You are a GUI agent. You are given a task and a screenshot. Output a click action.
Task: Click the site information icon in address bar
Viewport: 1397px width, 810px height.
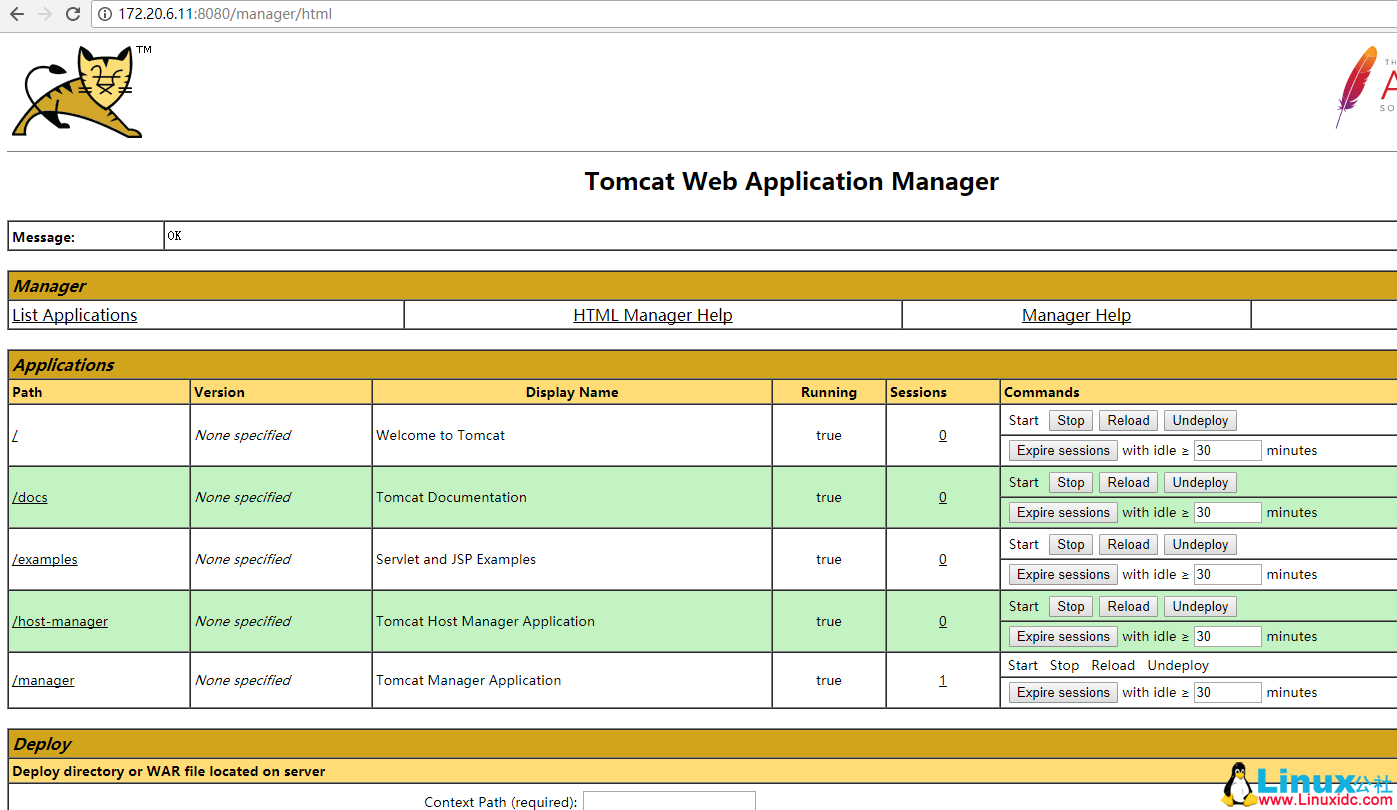(105, 14)
